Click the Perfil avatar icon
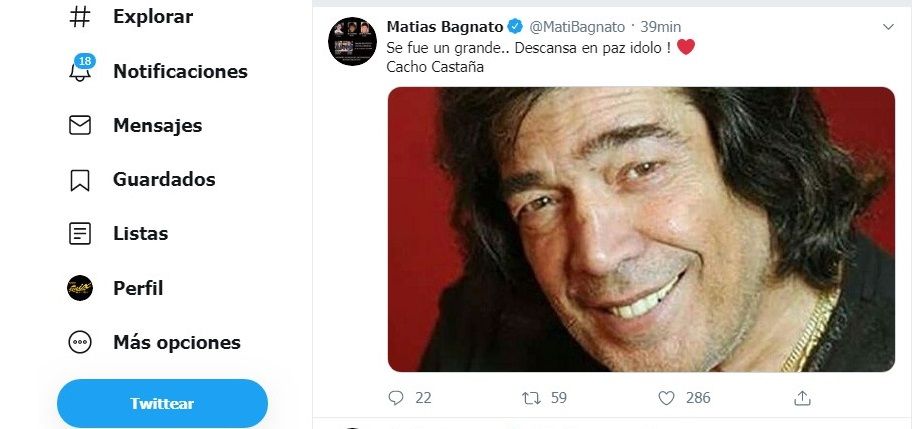 coord(80,288)
